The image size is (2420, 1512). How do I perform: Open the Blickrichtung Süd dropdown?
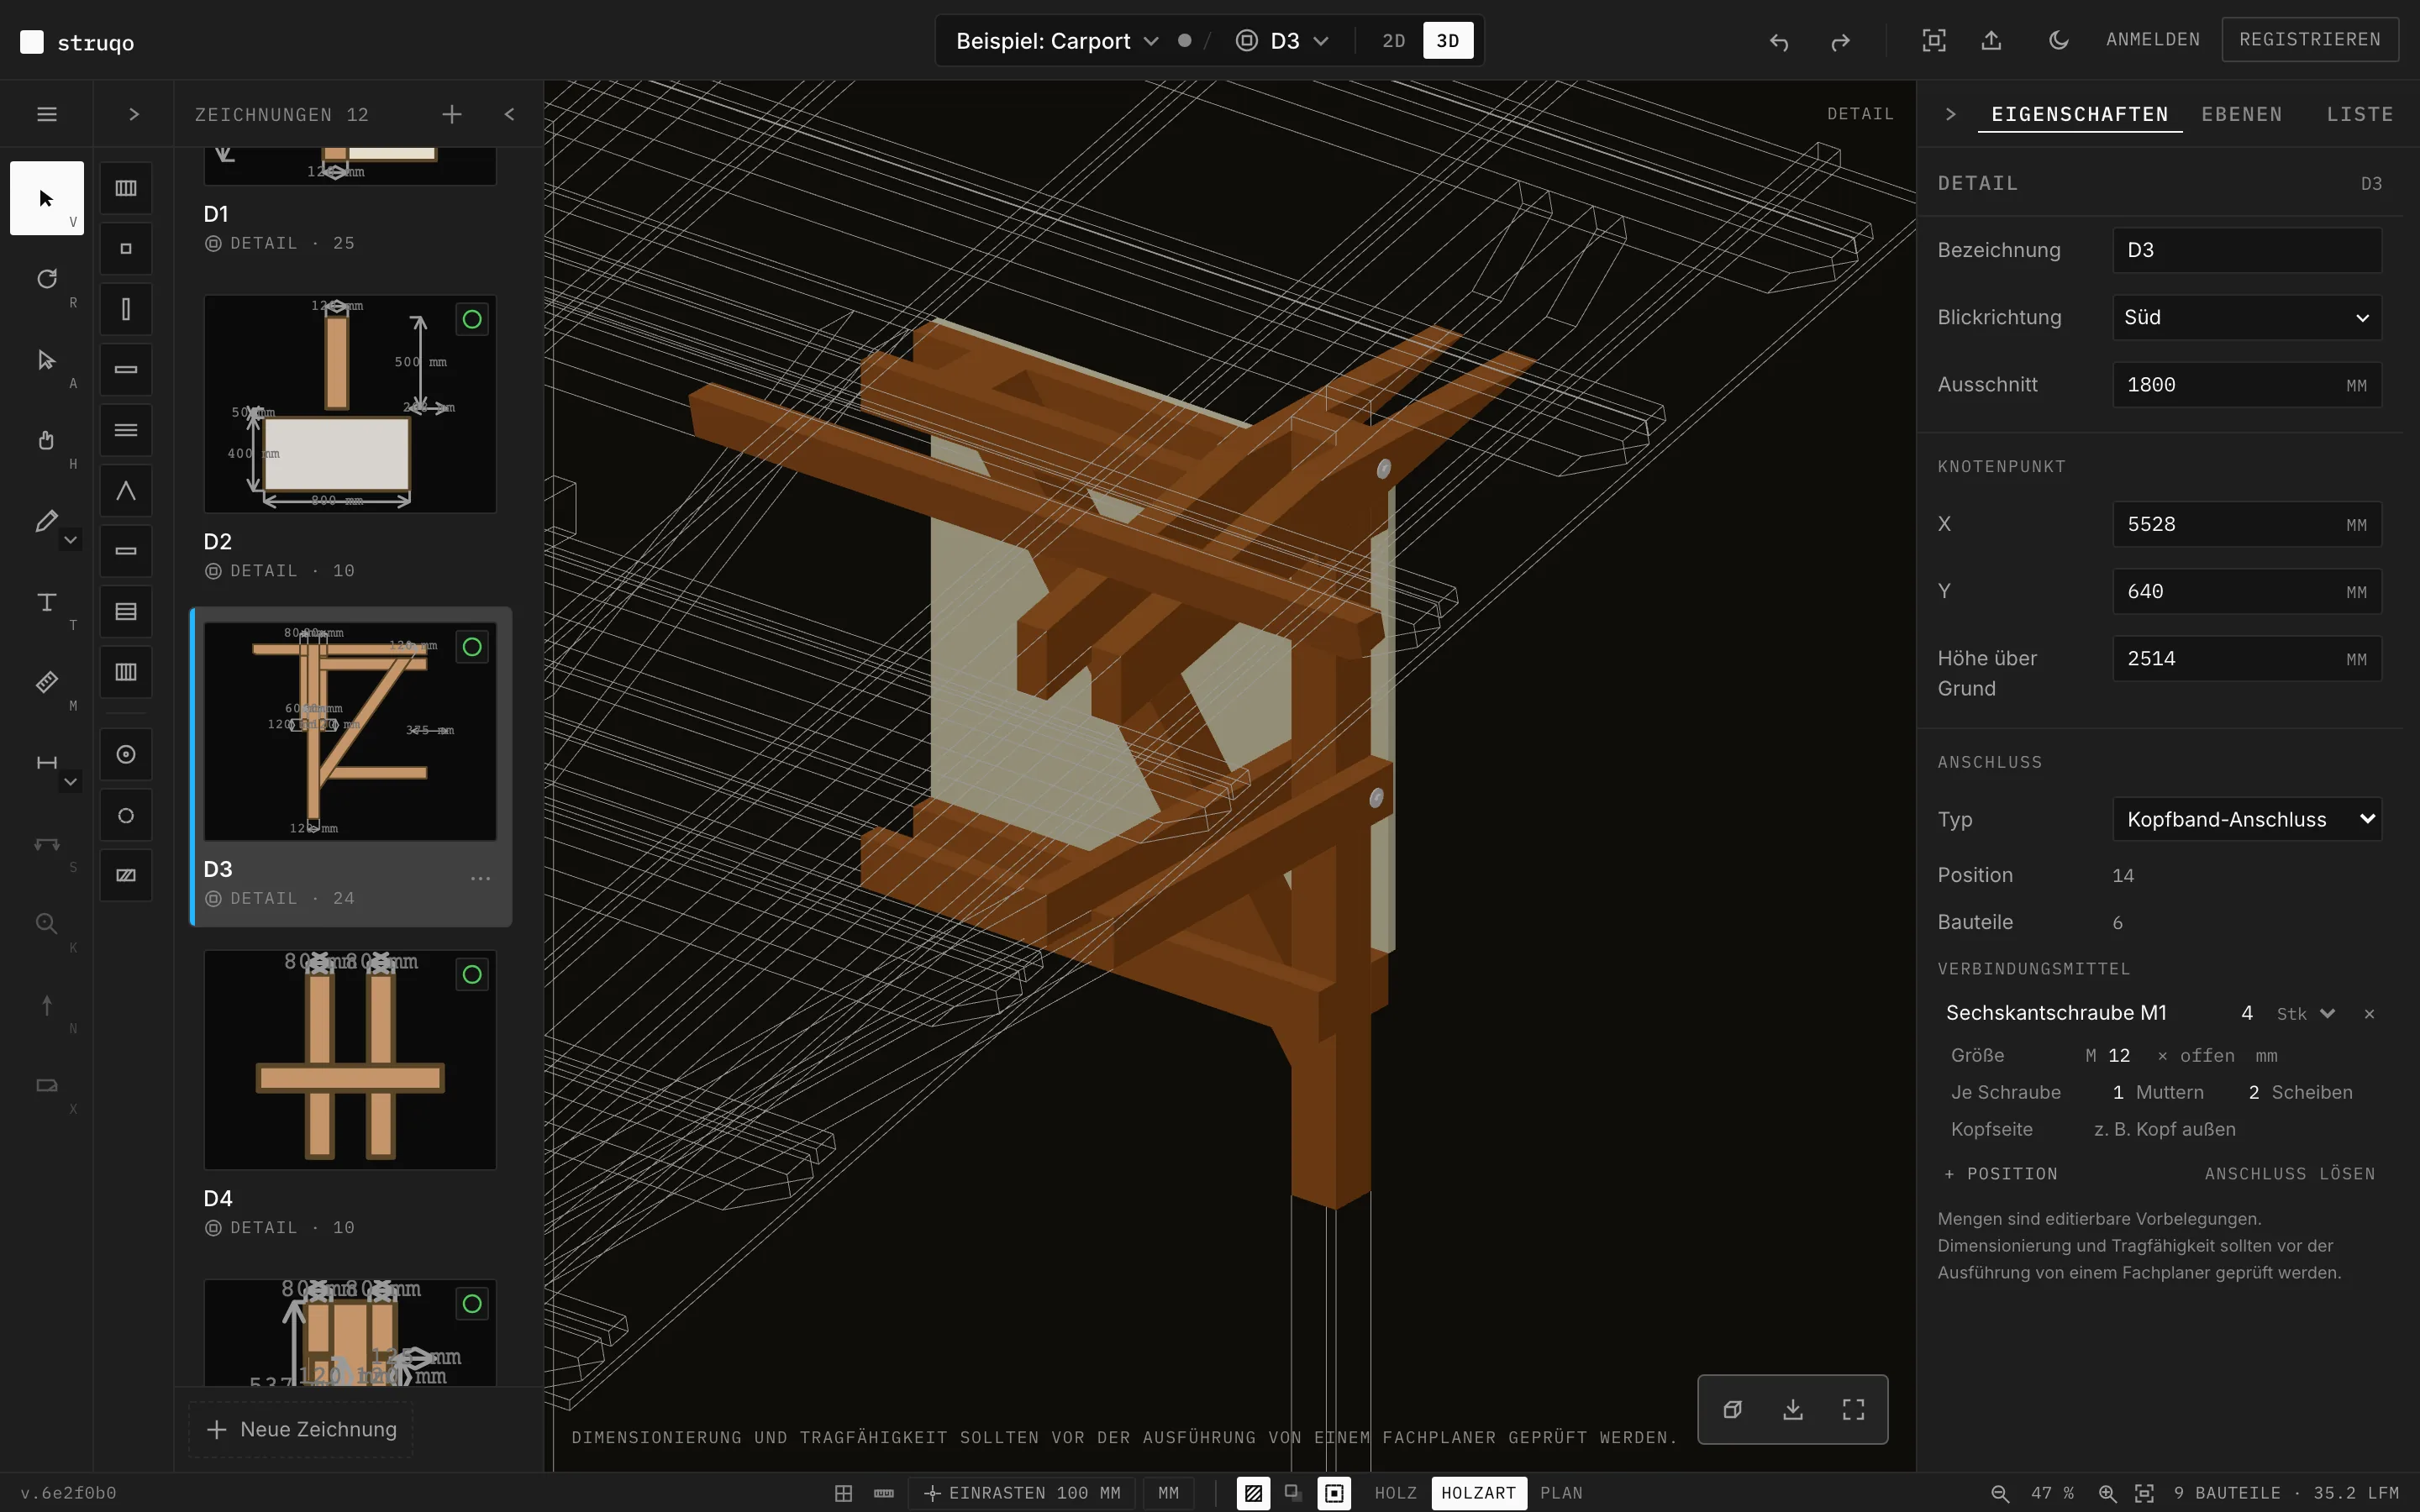[x=2246, y=317]
